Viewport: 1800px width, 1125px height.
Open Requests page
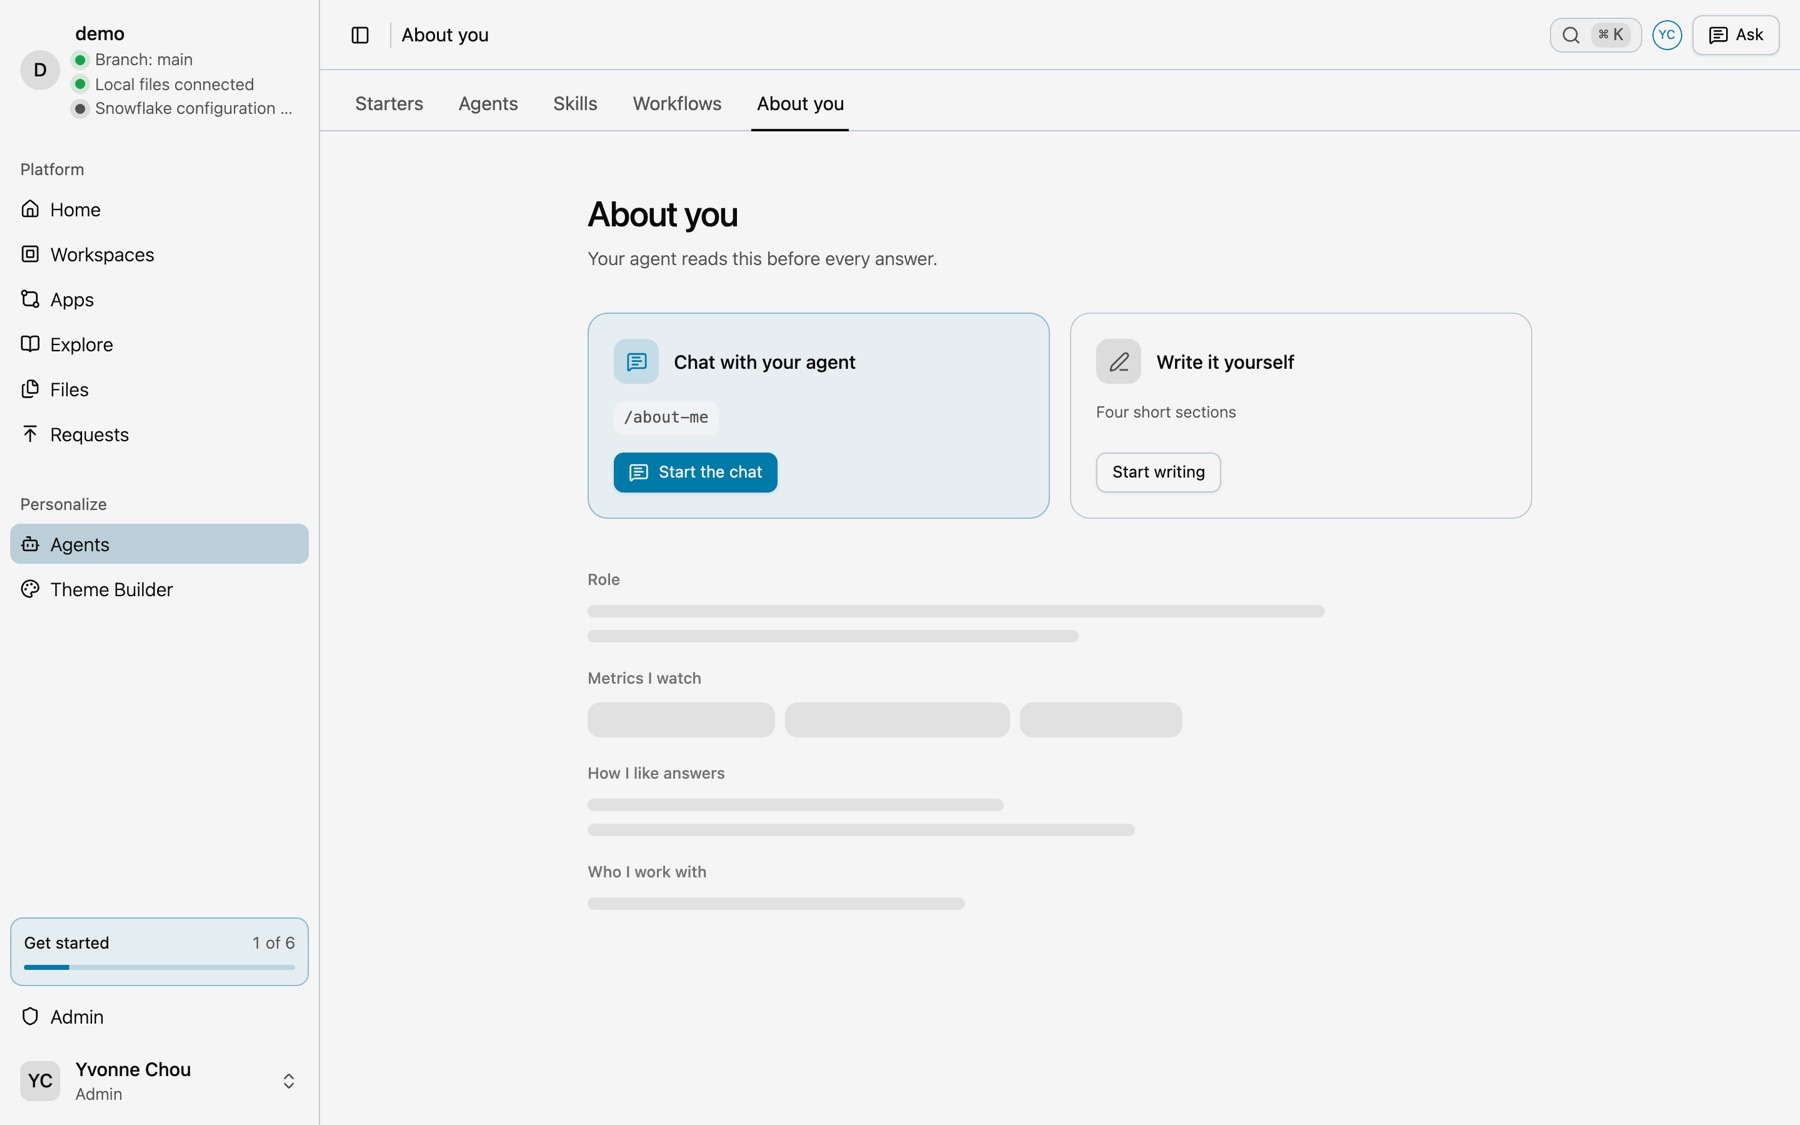[x=159, y=434]
